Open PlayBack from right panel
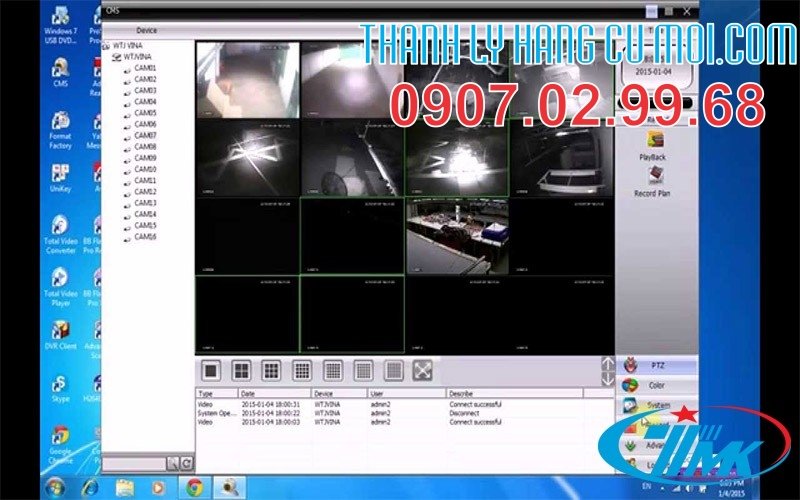 coord(653,146)
